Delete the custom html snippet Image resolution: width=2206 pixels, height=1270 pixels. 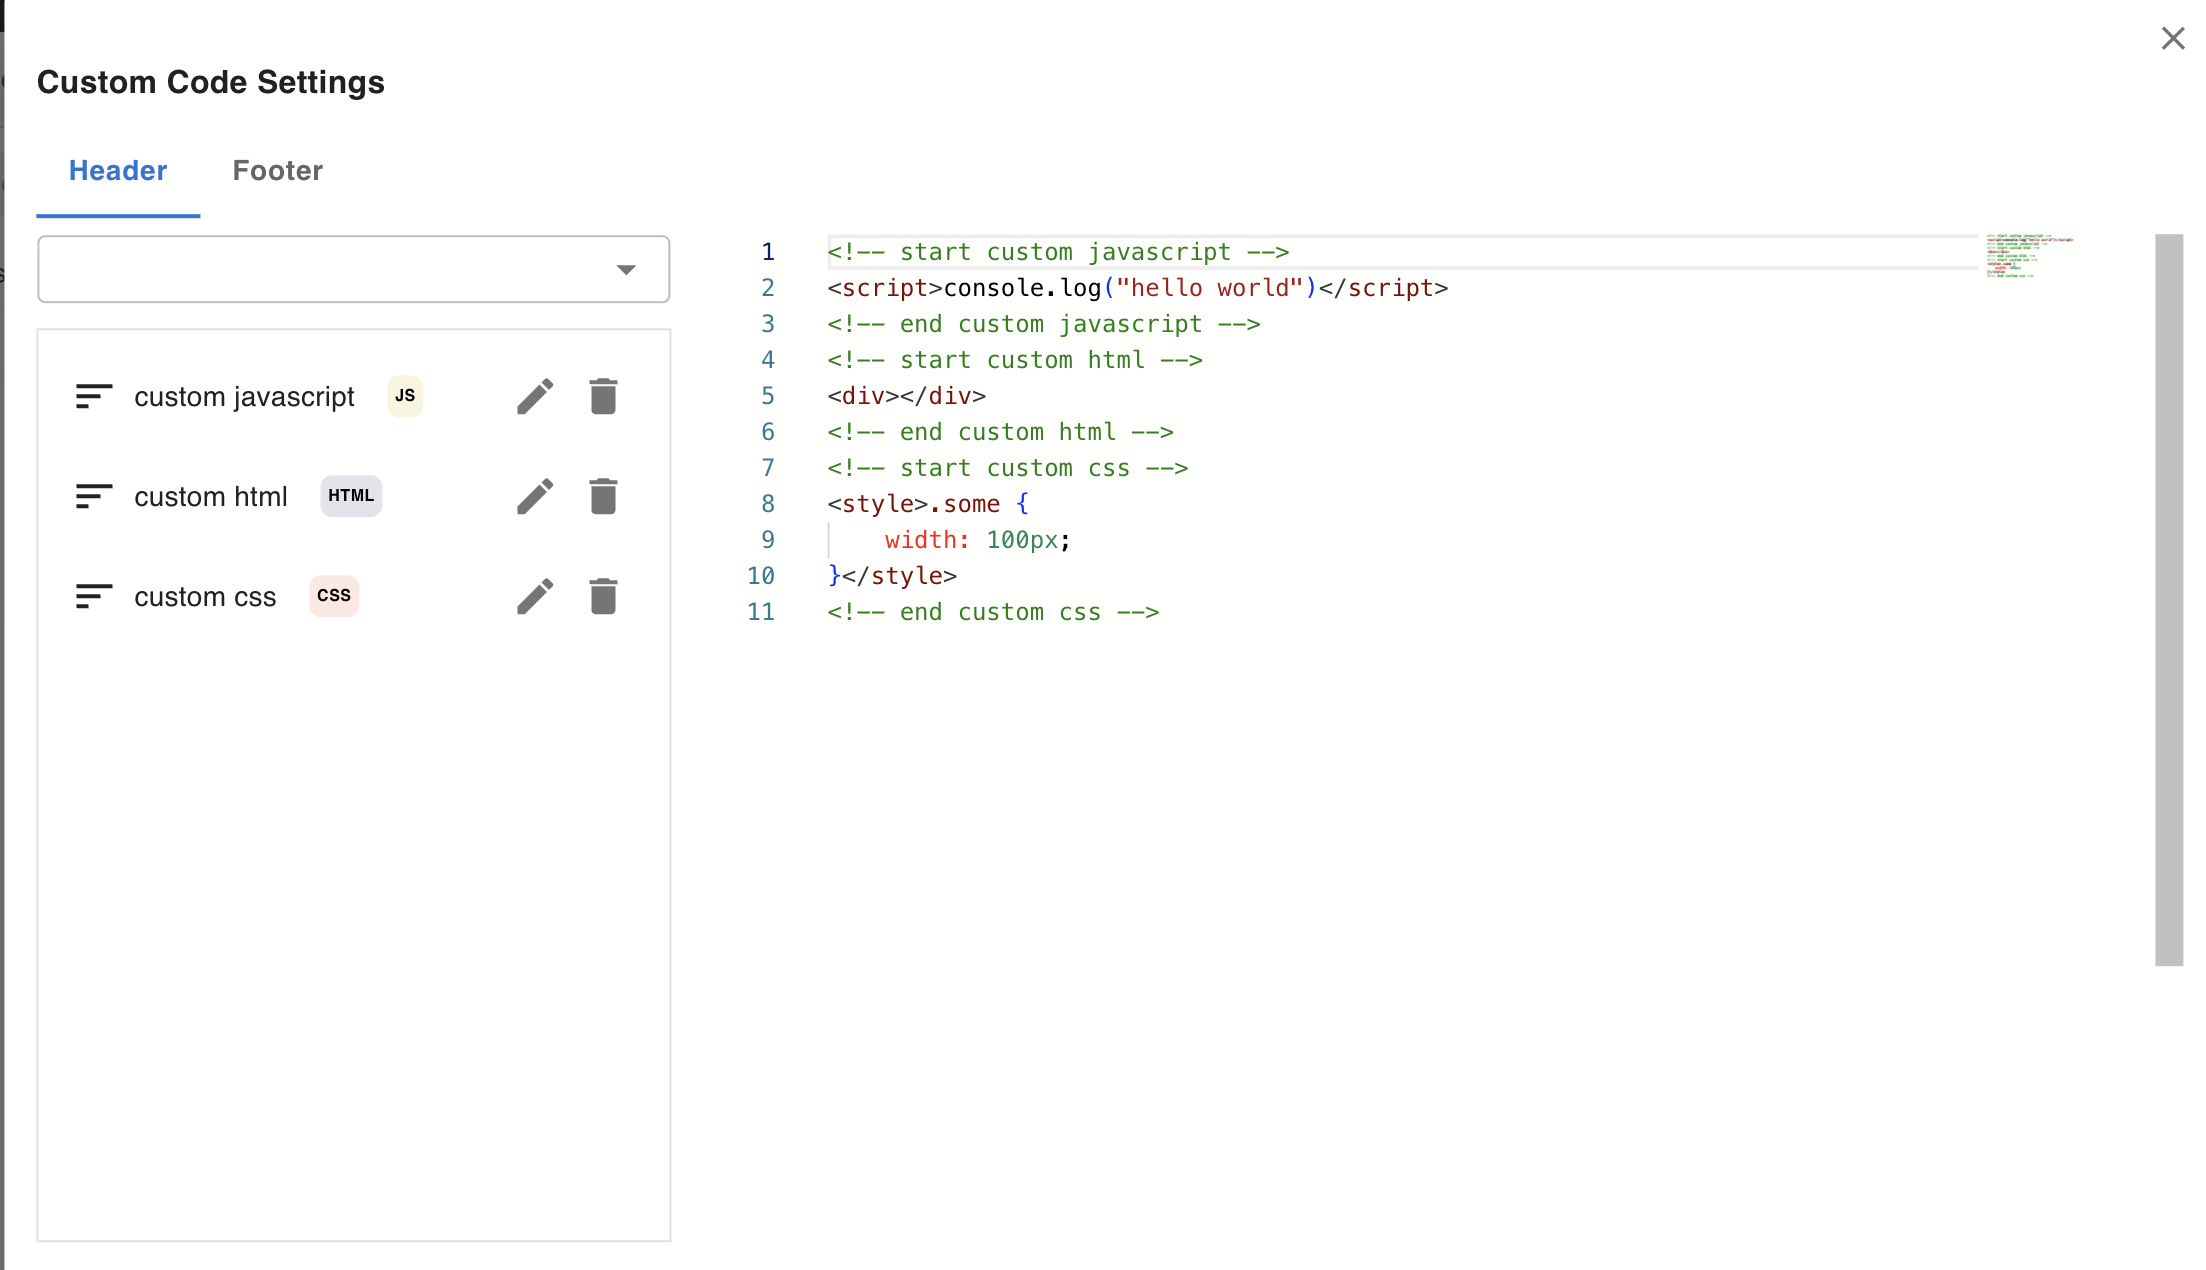(x=603, y=497)
